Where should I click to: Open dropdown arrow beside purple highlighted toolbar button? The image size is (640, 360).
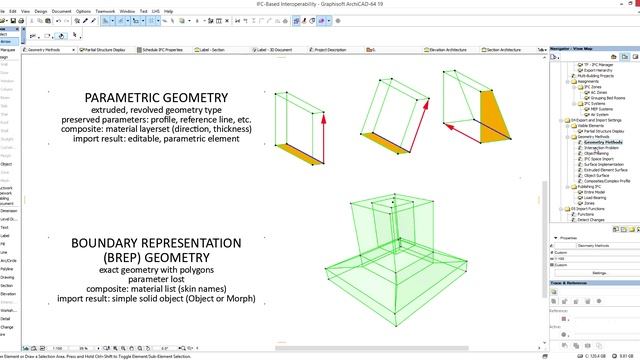[x=329, y=21]
